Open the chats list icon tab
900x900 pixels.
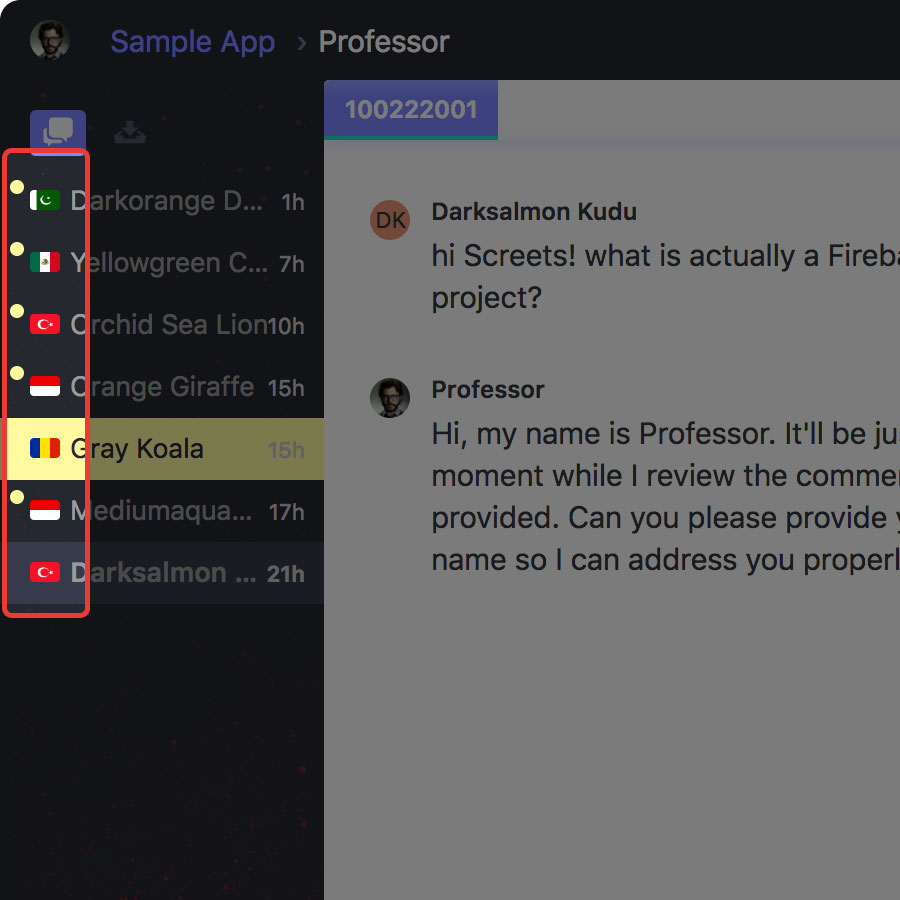point(58,132)
